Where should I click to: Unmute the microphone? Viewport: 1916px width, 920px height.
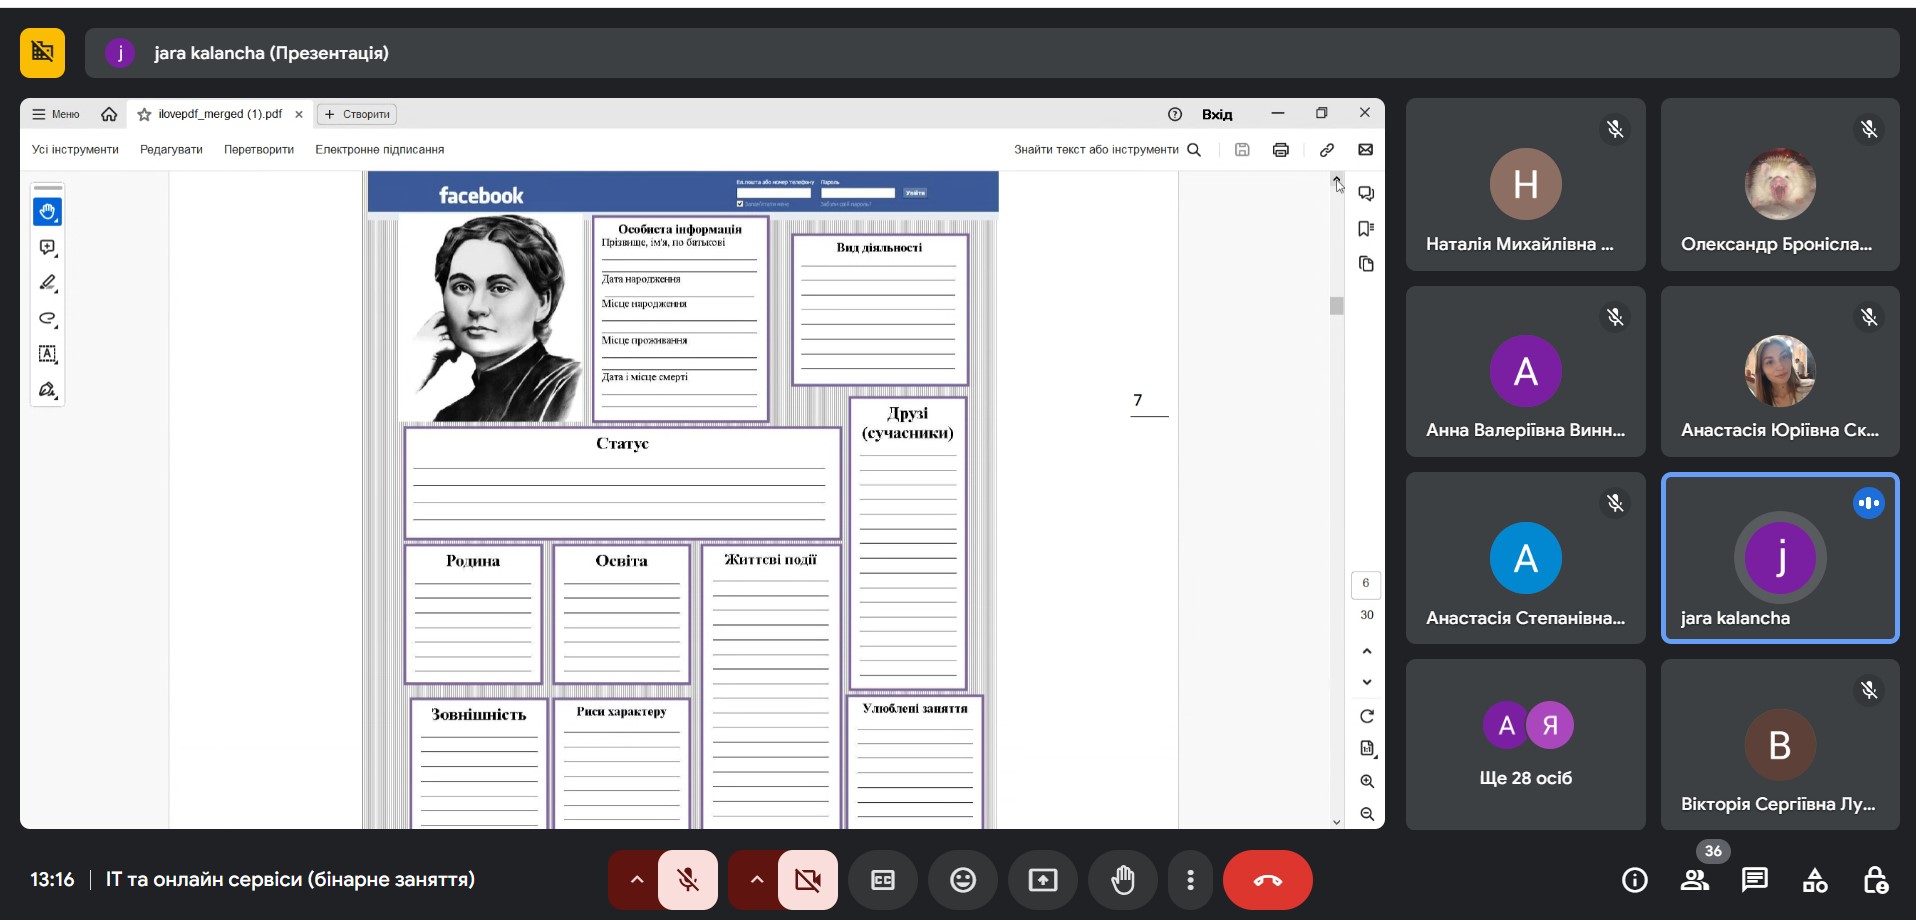tap(688, 880)
